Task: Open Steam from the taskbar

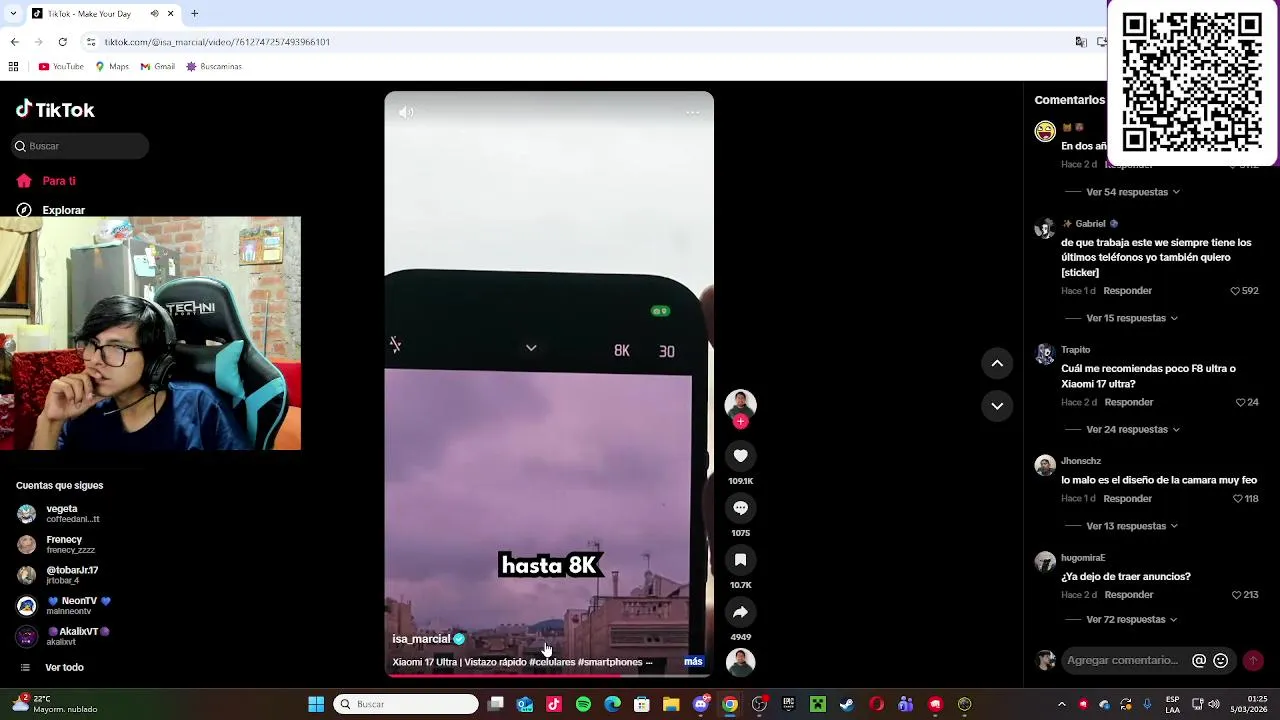Action: pos(847,704)
